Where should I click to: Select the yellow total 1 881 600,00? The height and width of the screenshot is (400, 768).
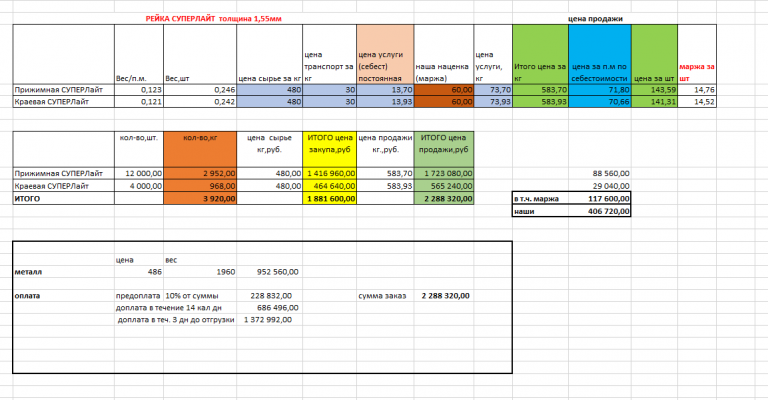click(x=330, y=199)
